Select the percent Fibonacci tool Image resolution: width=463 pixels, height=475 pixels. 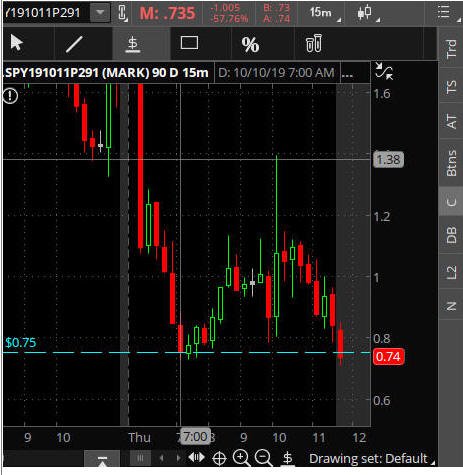tap(250, 44)
